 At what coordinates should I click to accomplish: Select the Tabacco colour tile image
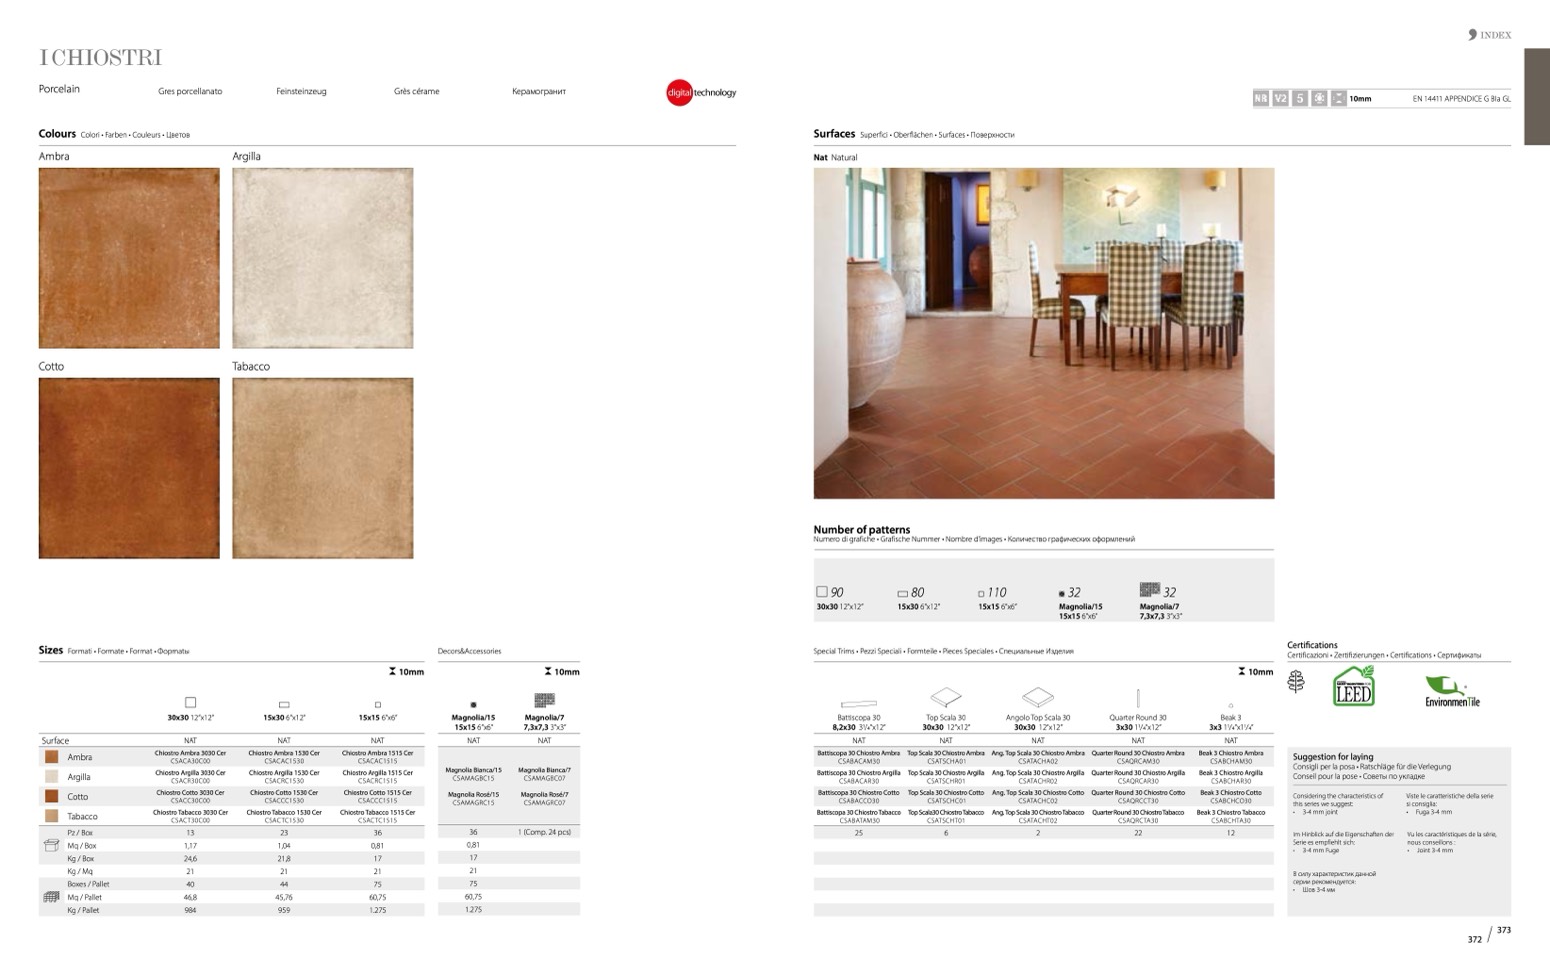(x=322, y=468)
